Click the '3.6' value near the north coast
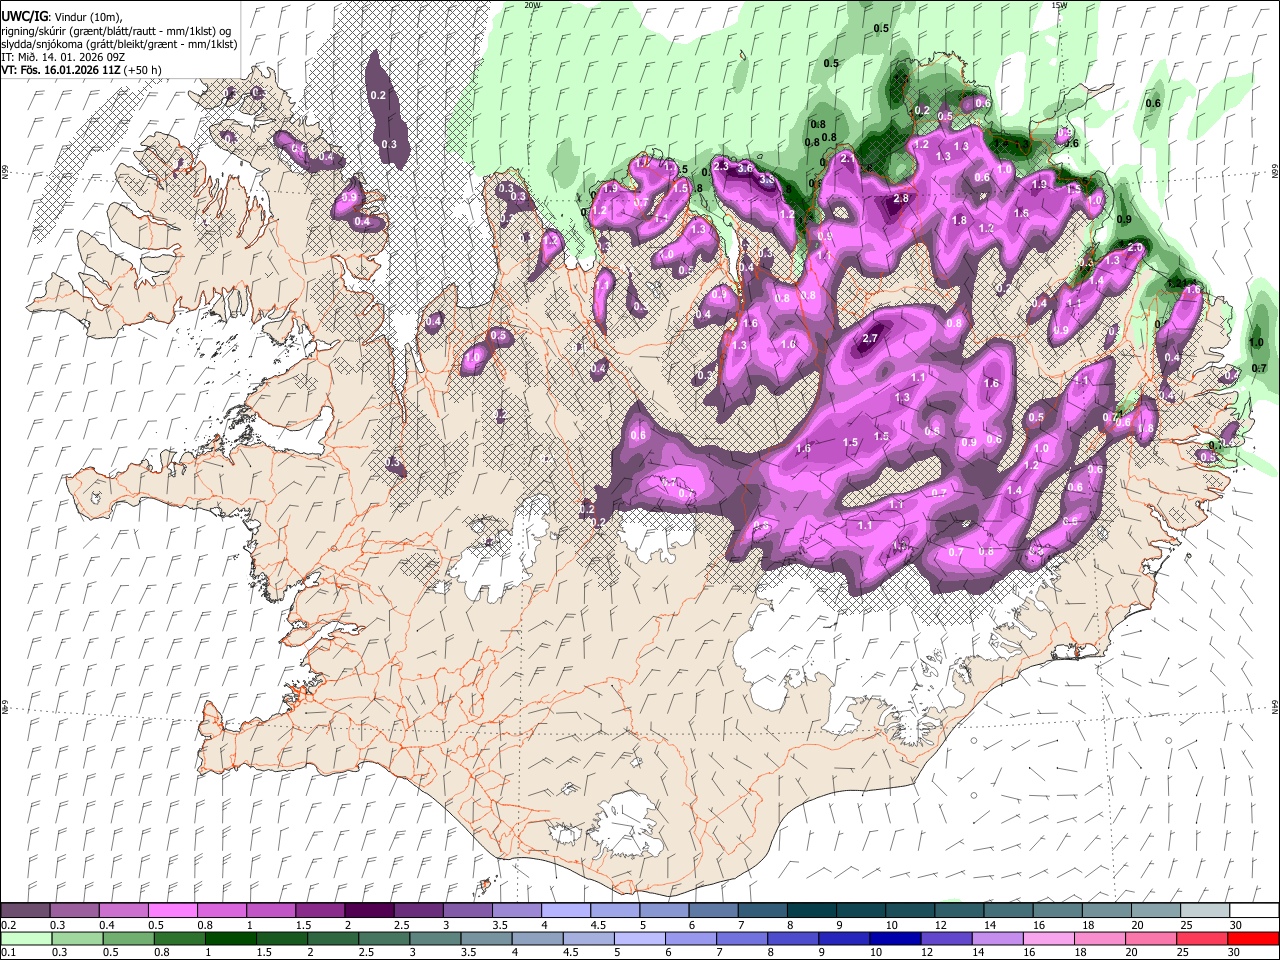Screen dimensions: 1280x960 744,169
